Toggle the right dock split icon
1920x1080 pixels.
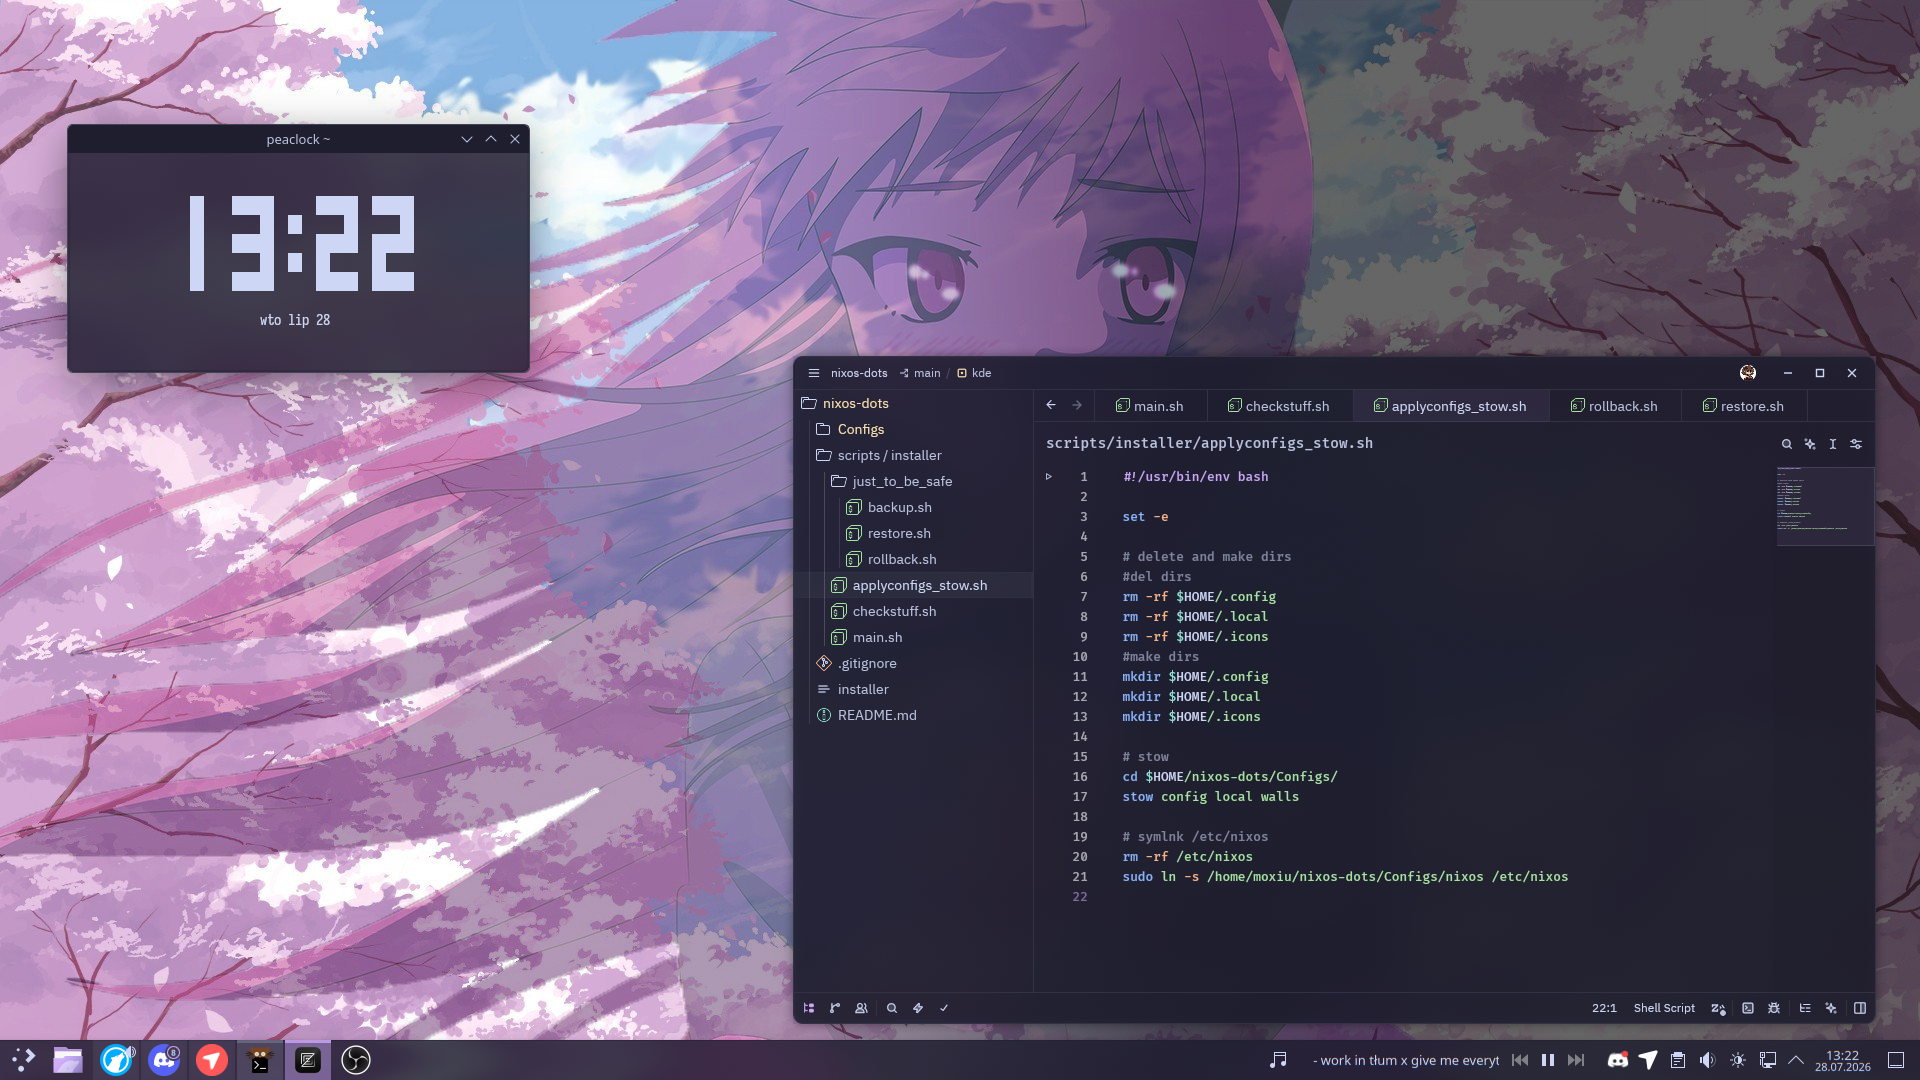tap(1860, 1008)
